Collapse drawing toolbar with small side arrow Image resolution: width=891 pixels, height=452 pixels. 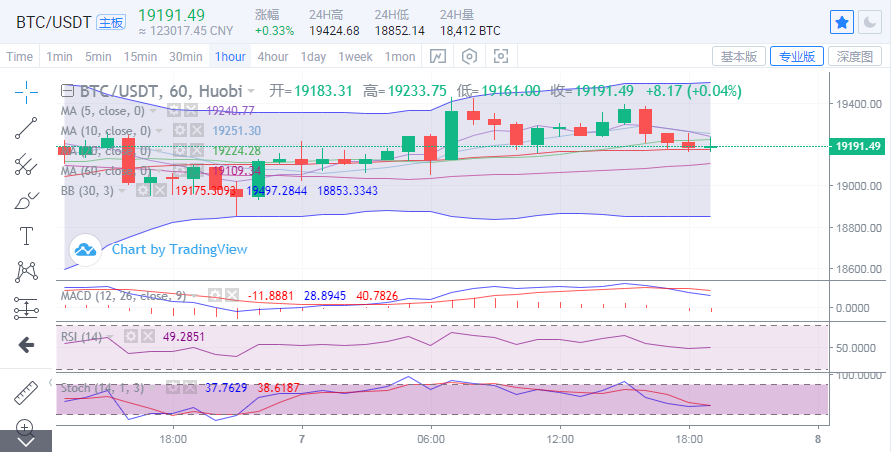click(x=51, y=382)
